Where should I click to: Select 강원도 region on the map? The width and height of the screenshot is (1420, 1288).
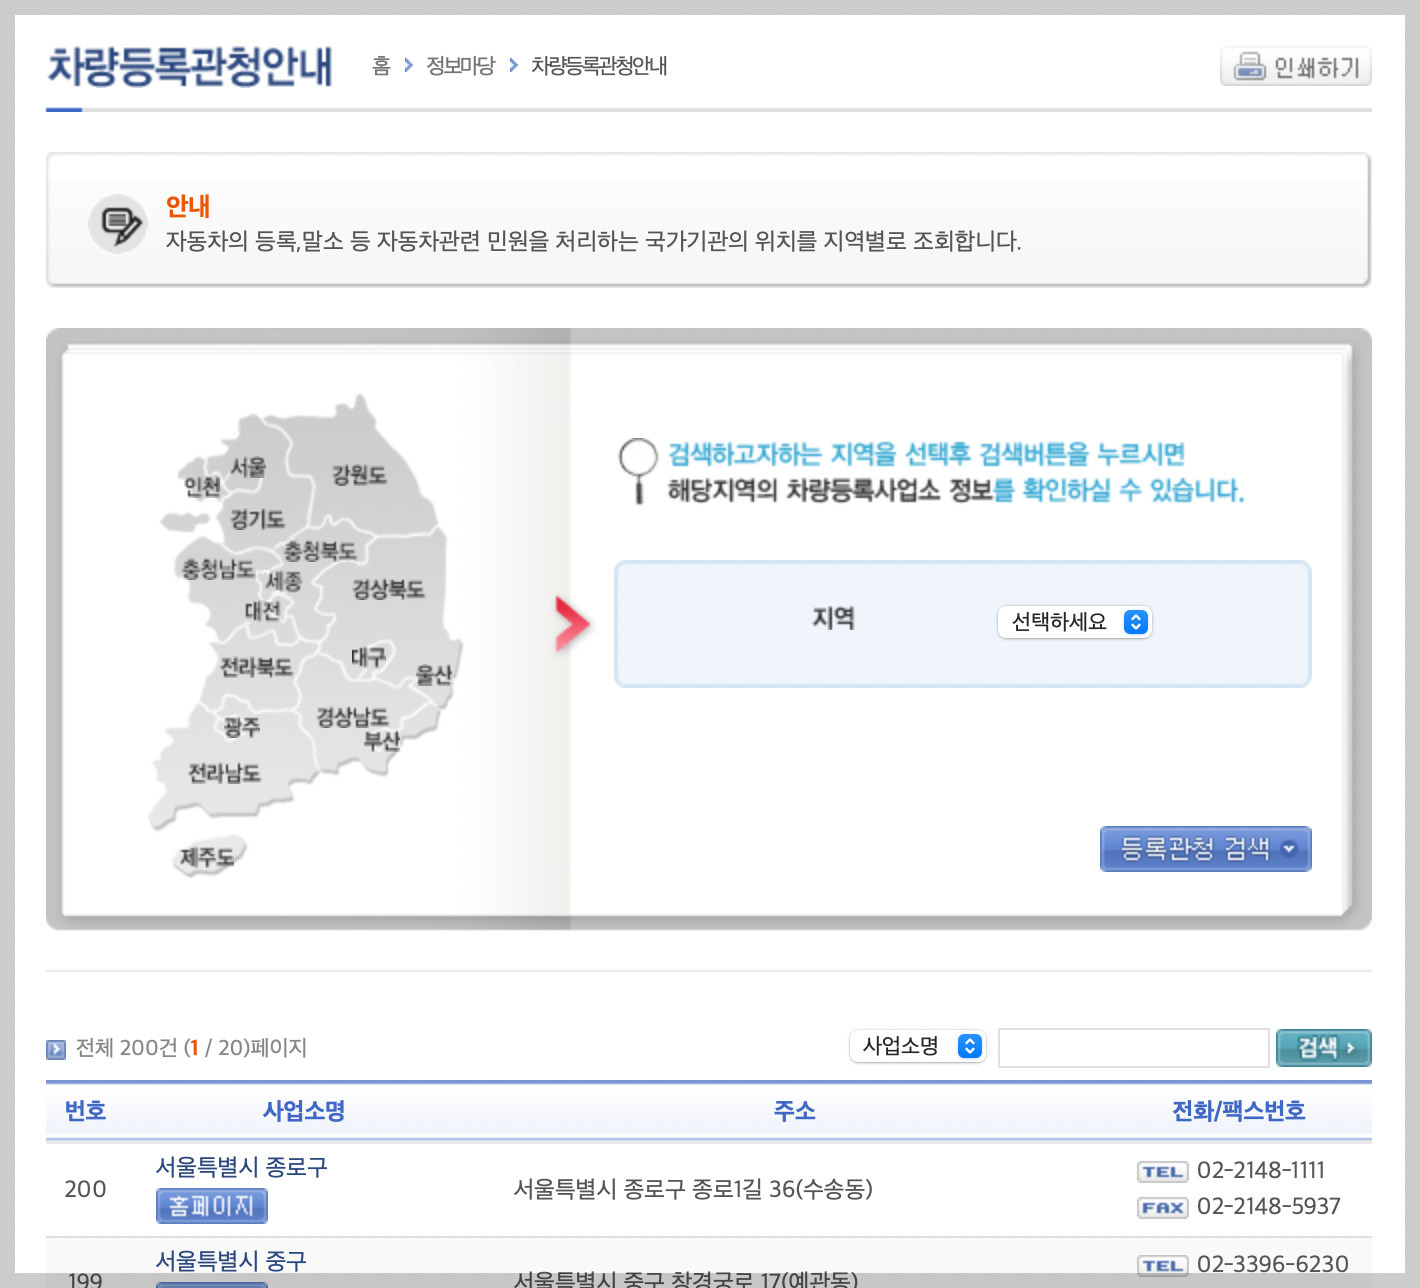click(x=359, y=475)
